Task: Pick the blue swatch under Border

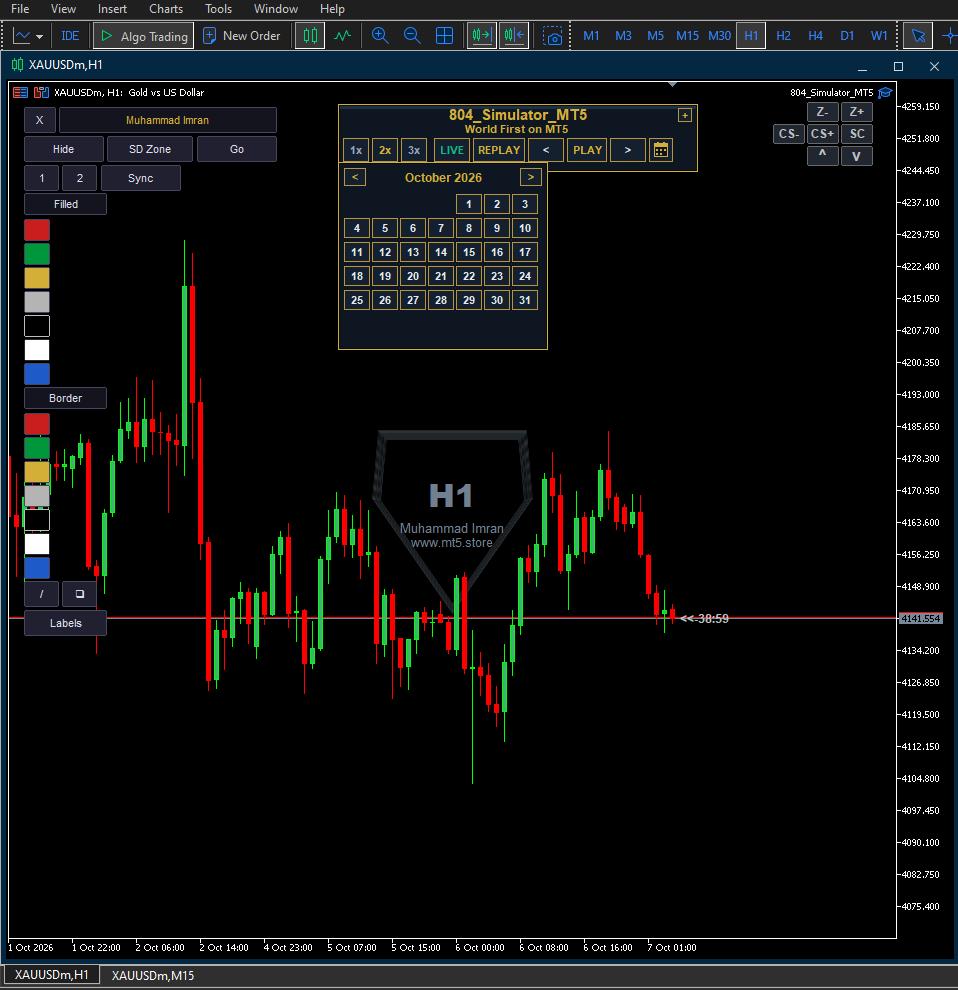Action: [x=37, y=568]
